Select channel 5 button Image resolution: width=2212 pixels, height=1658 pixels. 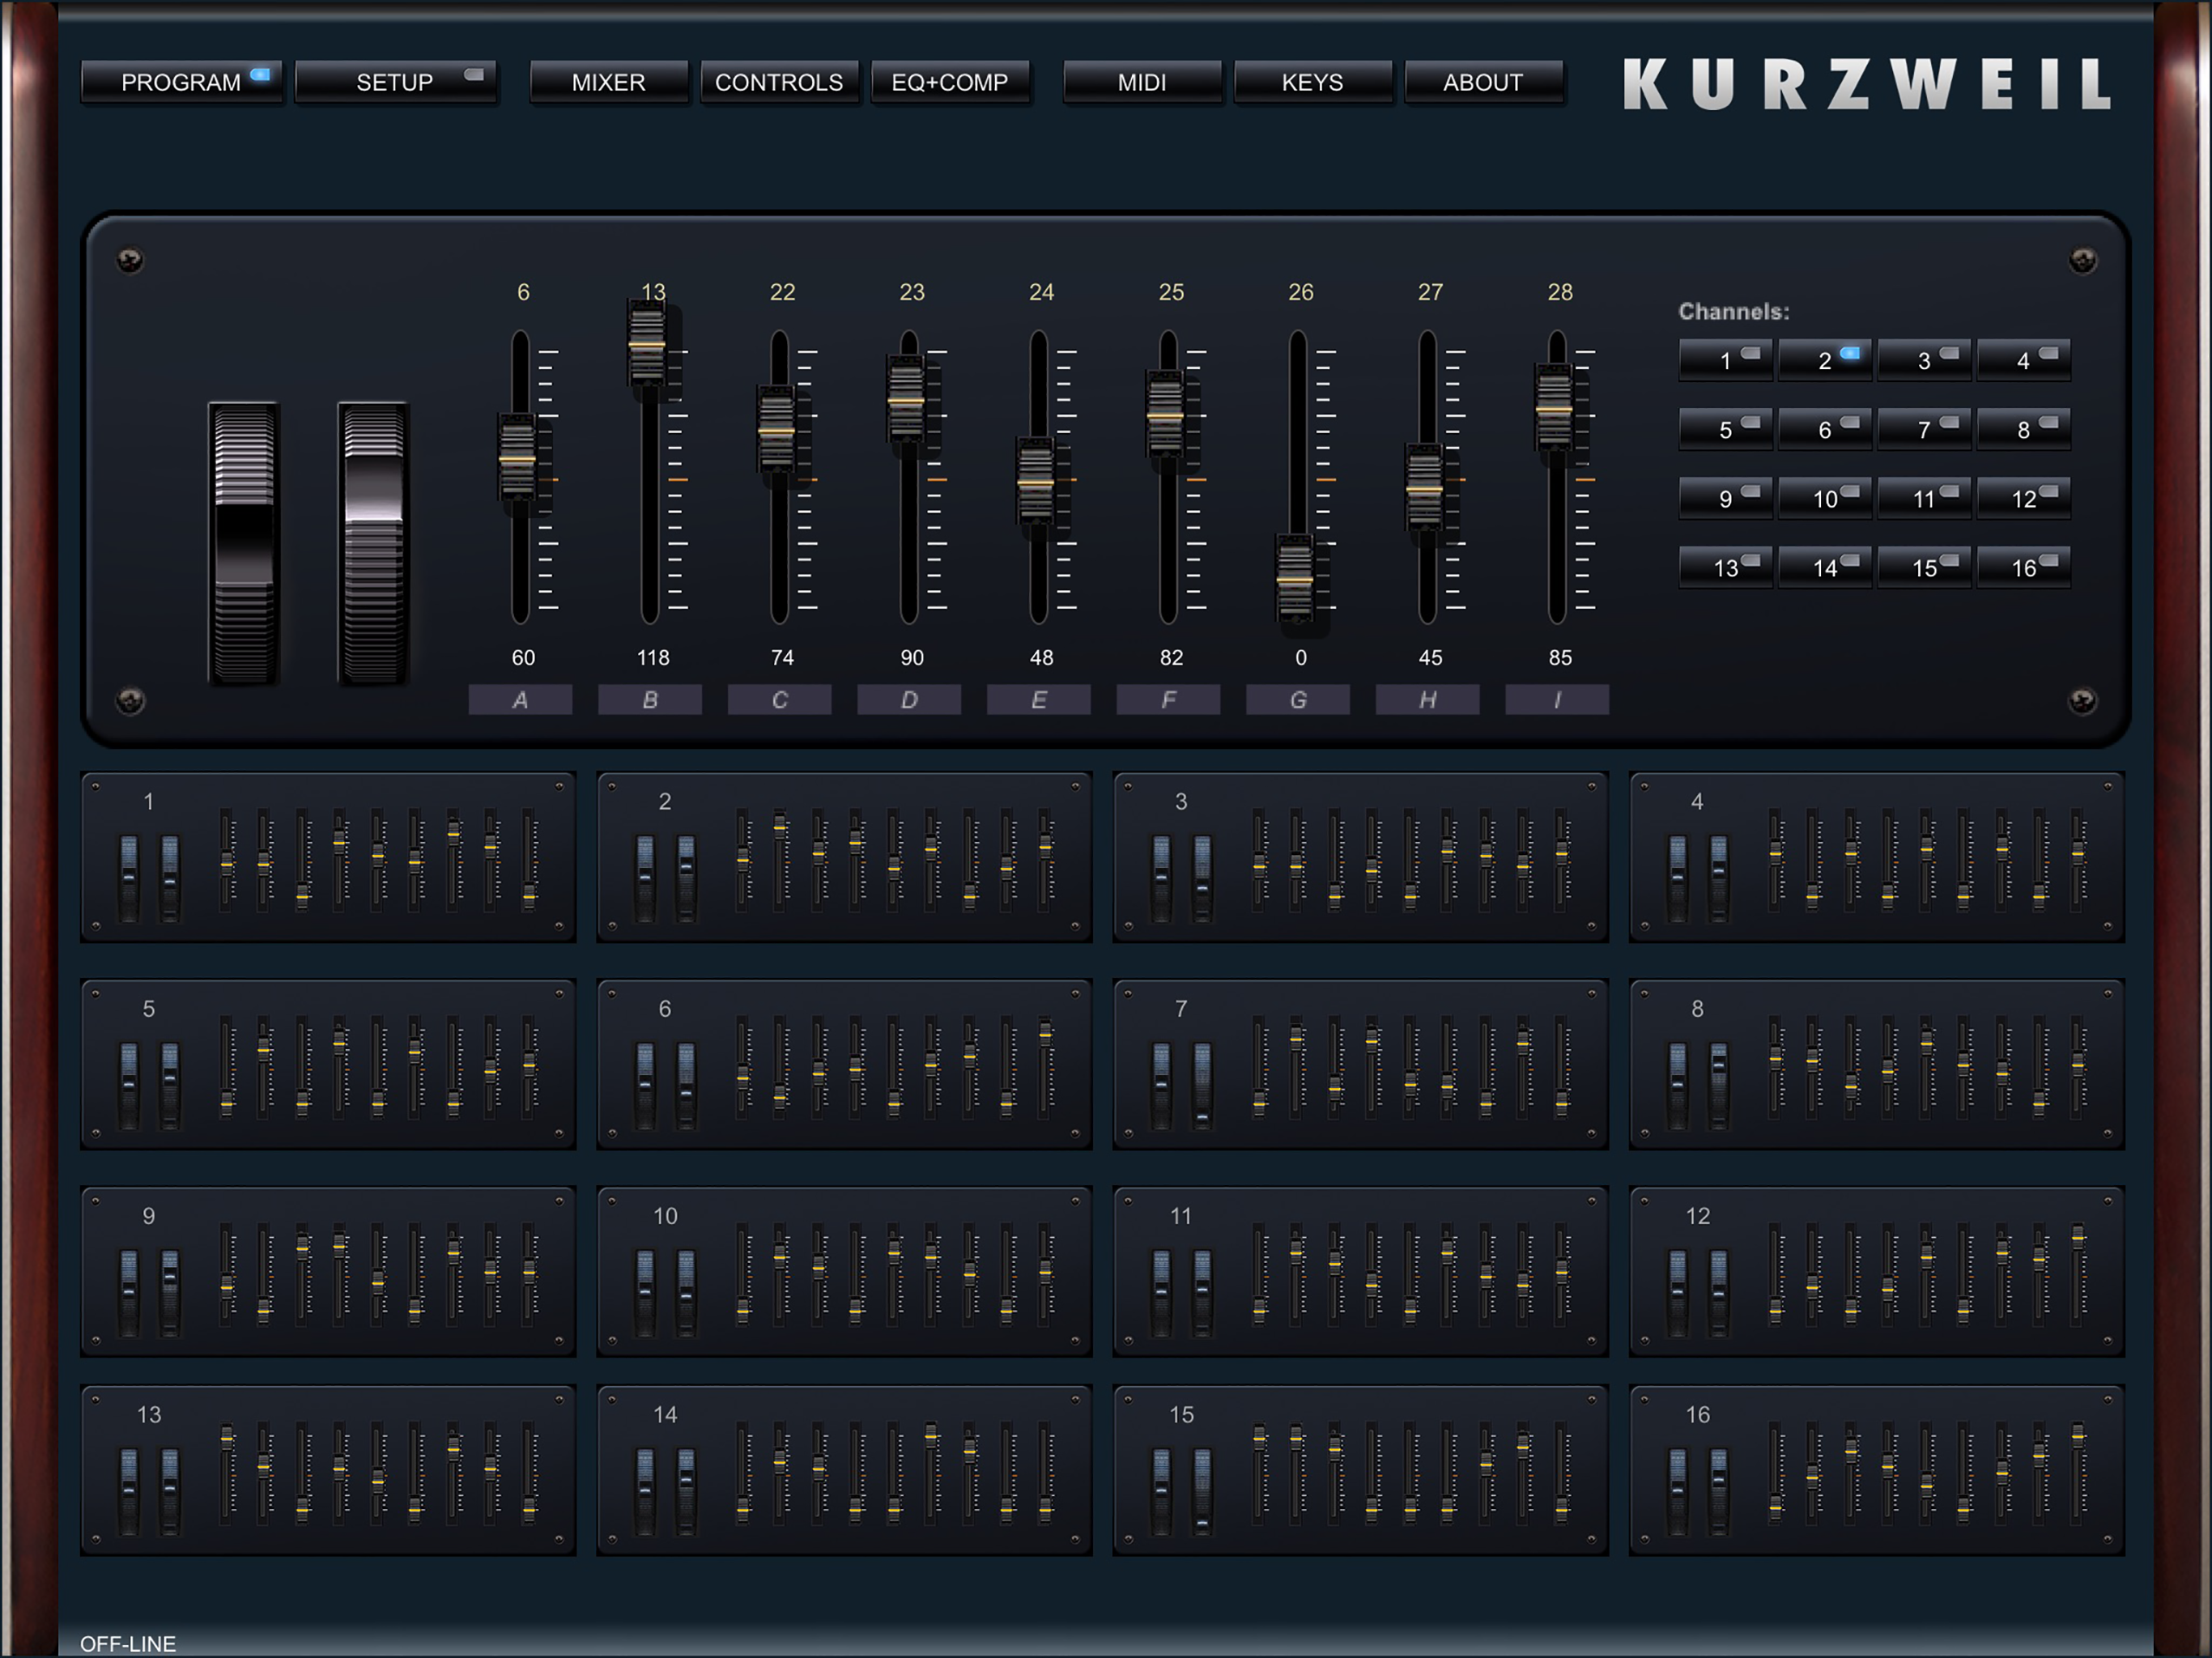[1726, 429]
